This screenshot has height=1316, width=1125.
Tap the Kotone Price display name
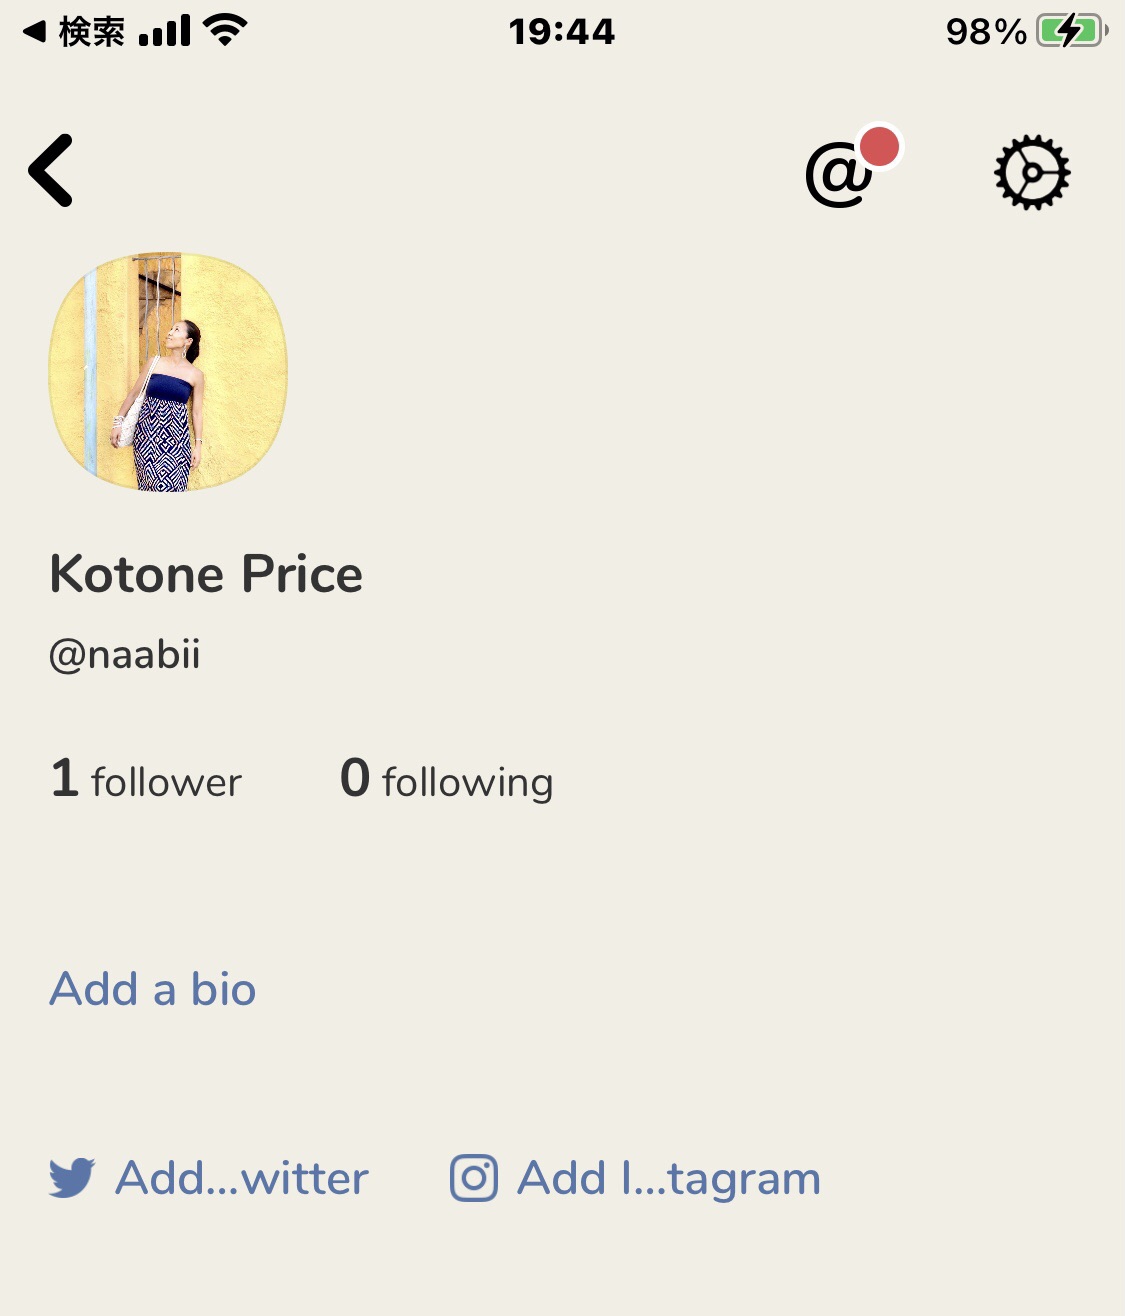(x=206, y=574)
